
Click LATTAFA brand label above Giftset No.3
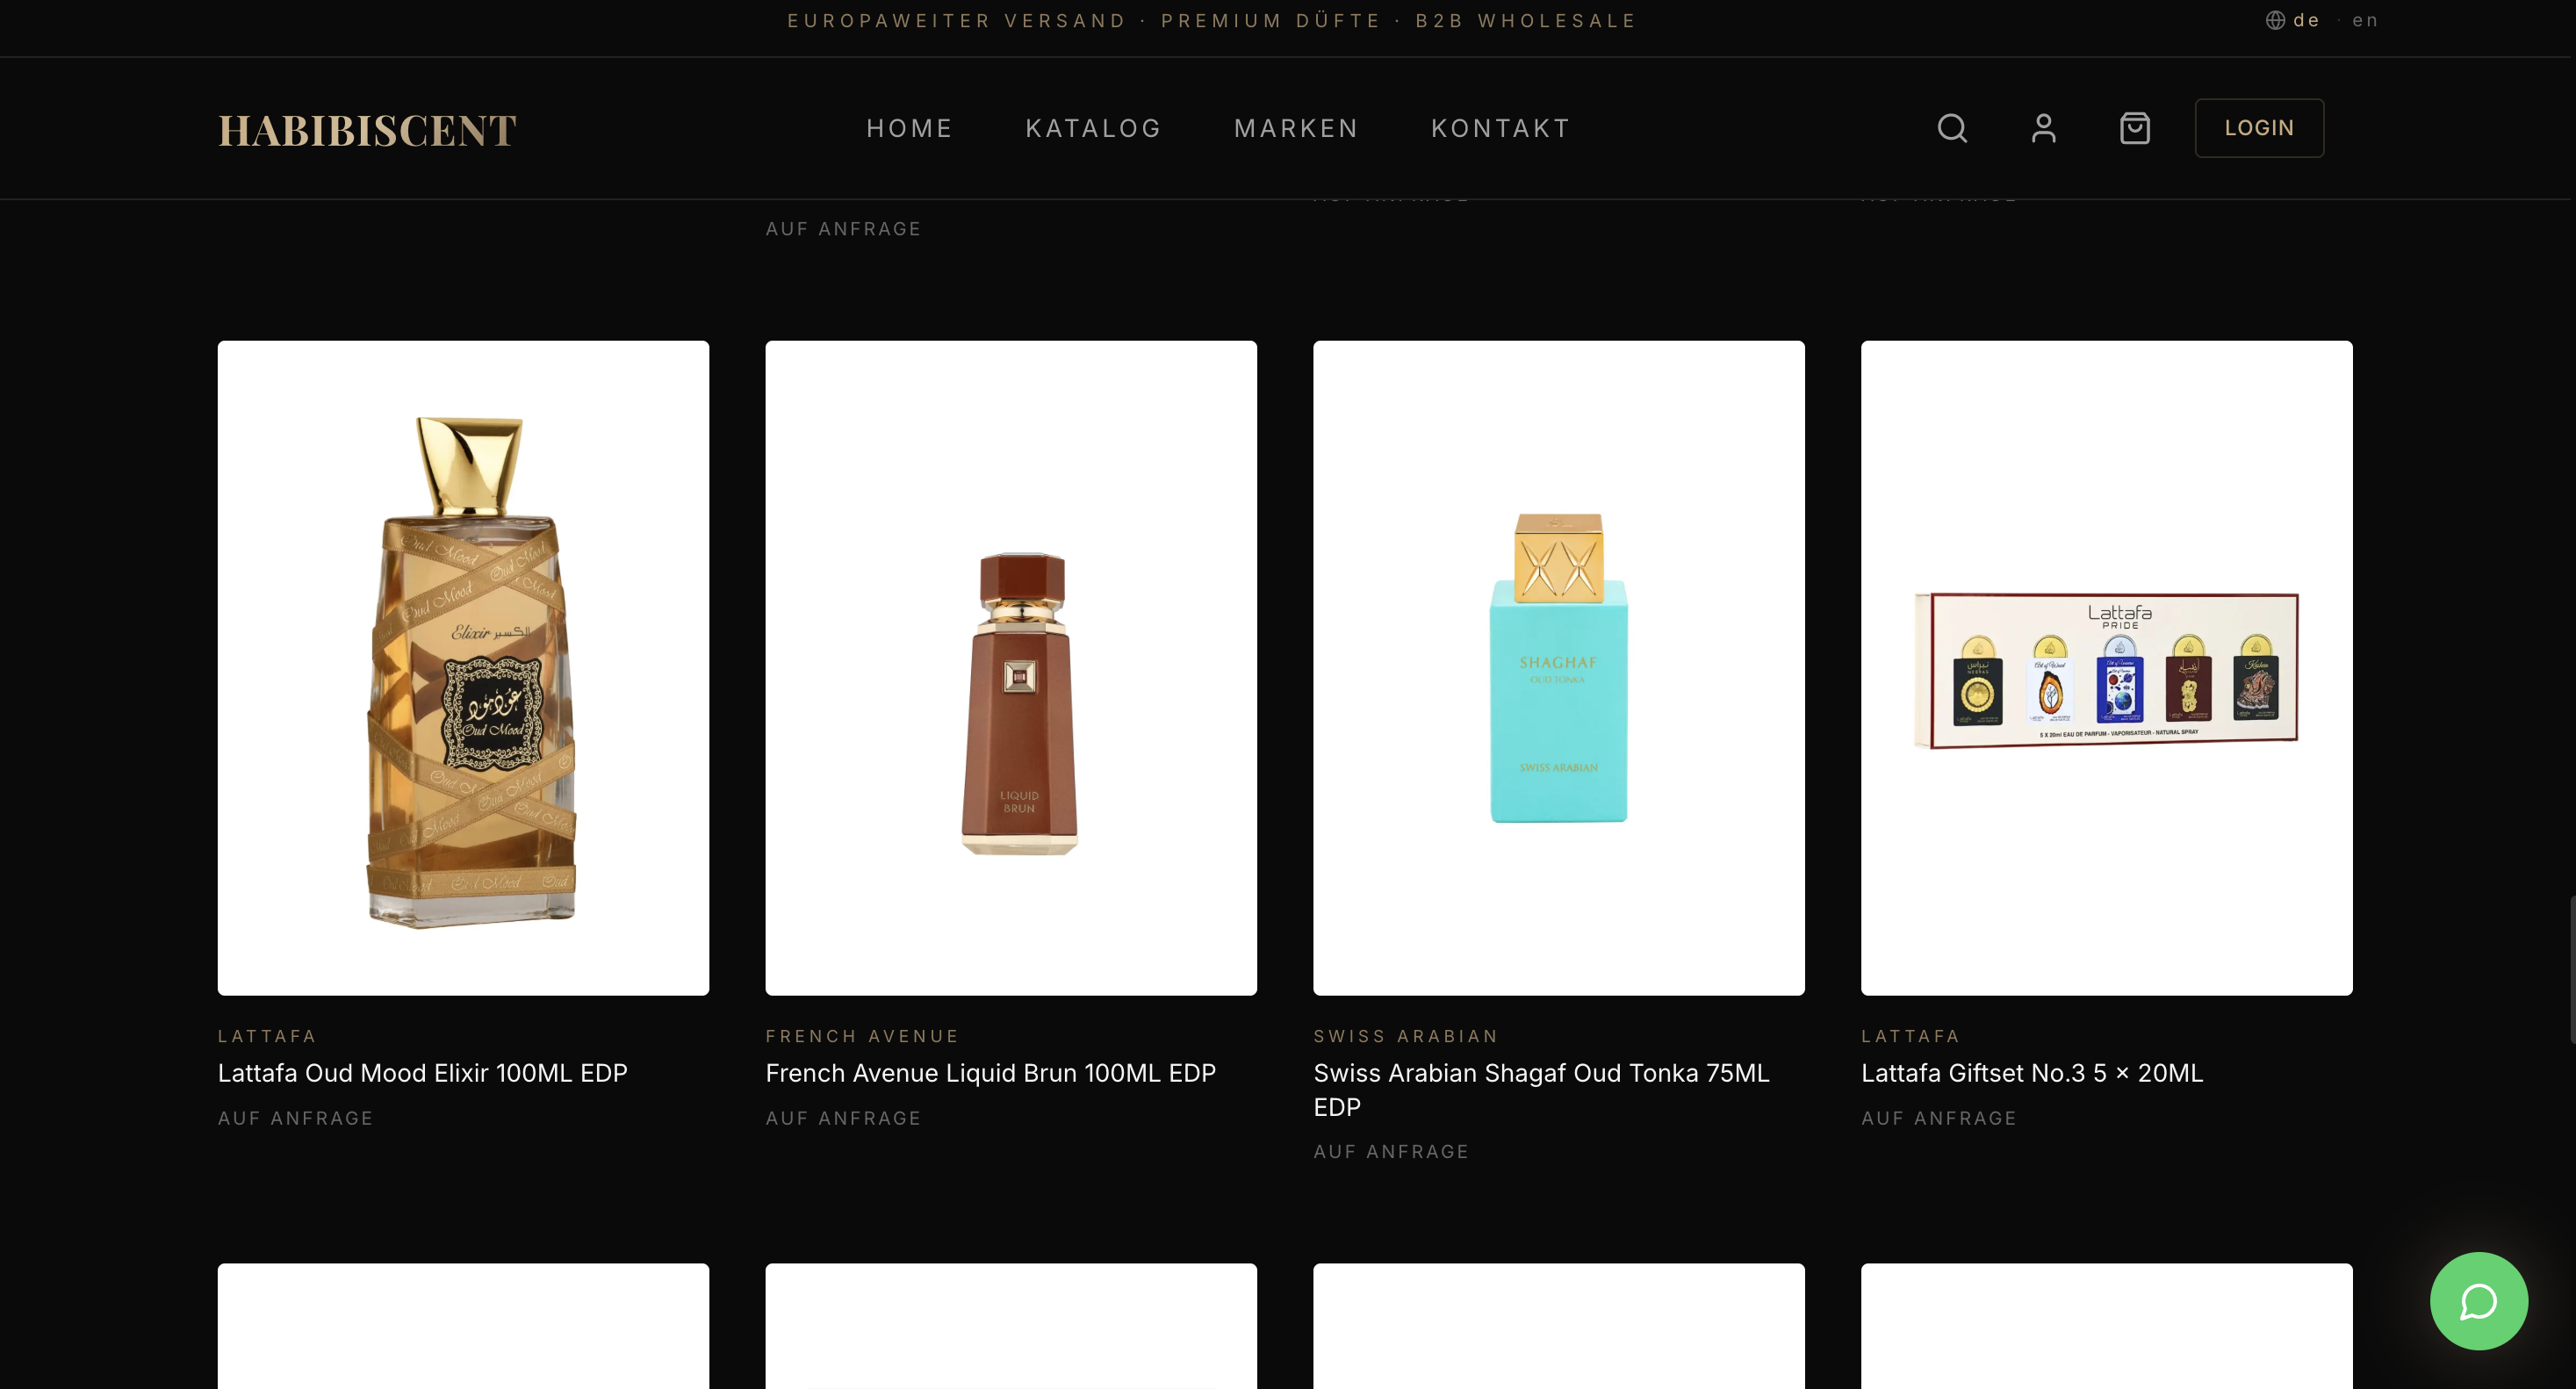point(1910,1036)
